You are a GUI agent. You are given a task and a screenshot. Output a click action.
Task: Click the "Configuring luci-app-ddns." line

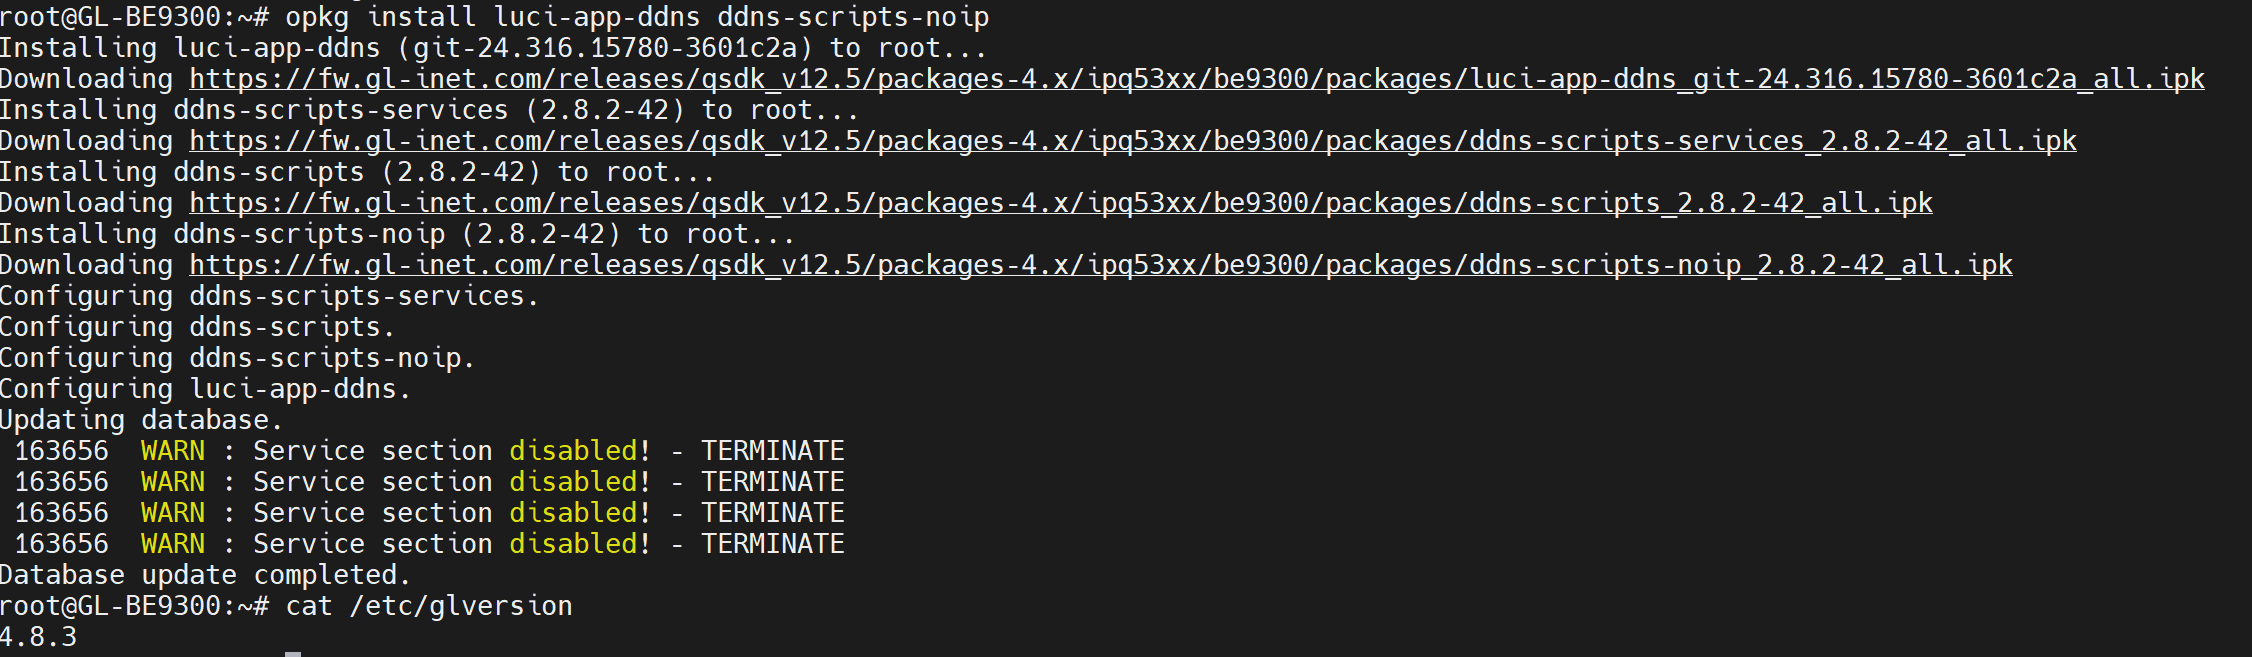pyautogui.click(x=205, y=389)
